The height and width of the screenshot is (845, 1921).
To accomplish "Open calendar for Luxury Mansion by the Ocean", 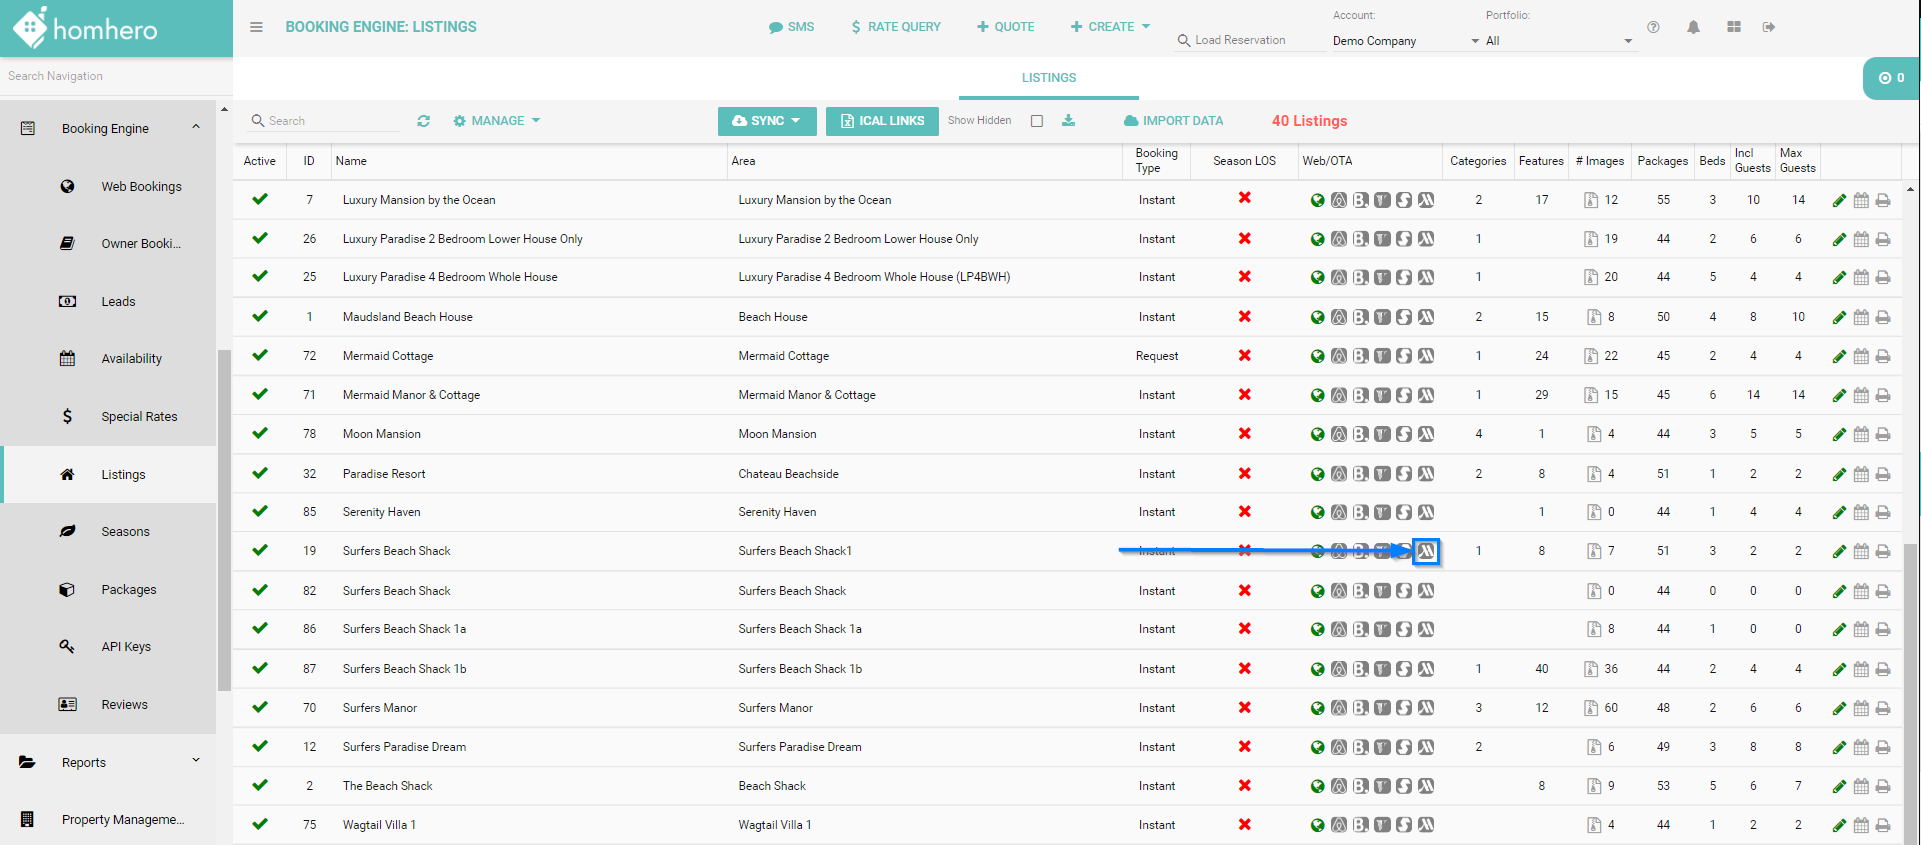I will [x=1861, y=201].
